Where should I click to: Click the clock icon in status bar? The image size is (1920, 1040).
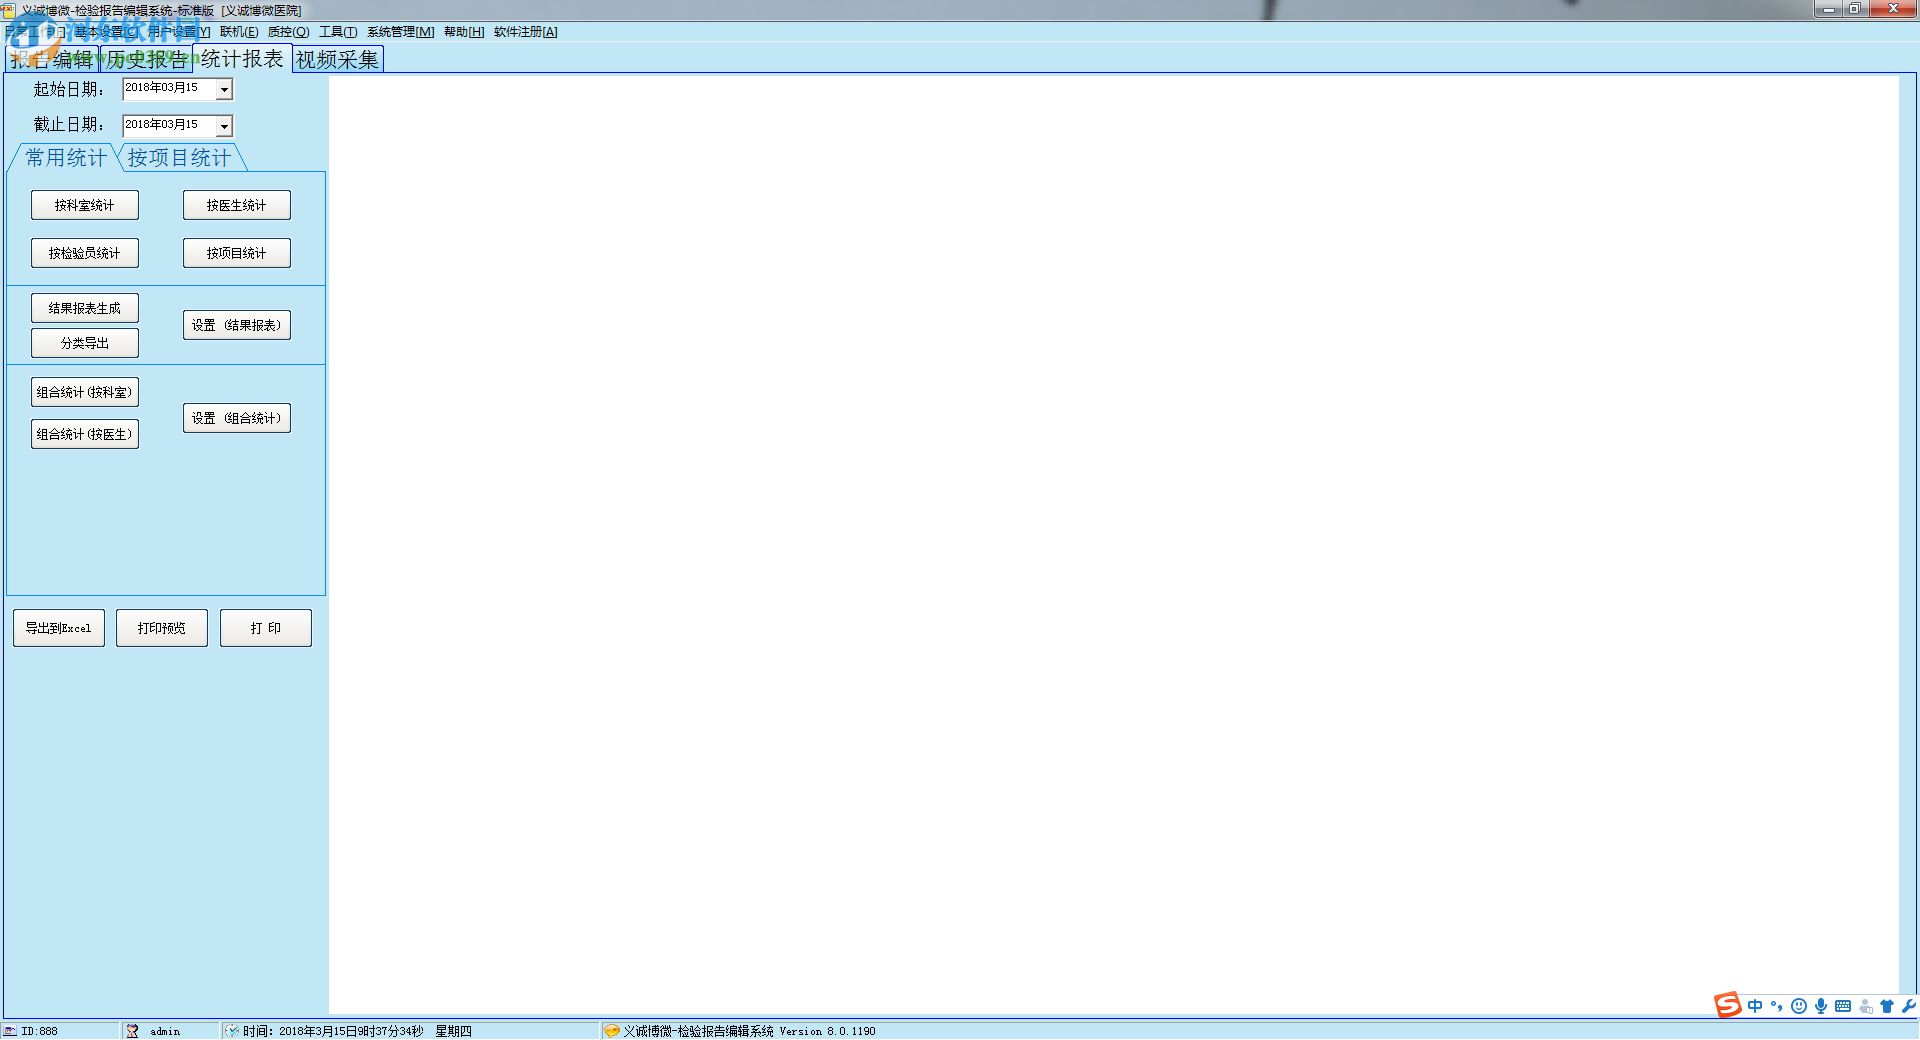pyautogui.click(x=232, y=1031)
